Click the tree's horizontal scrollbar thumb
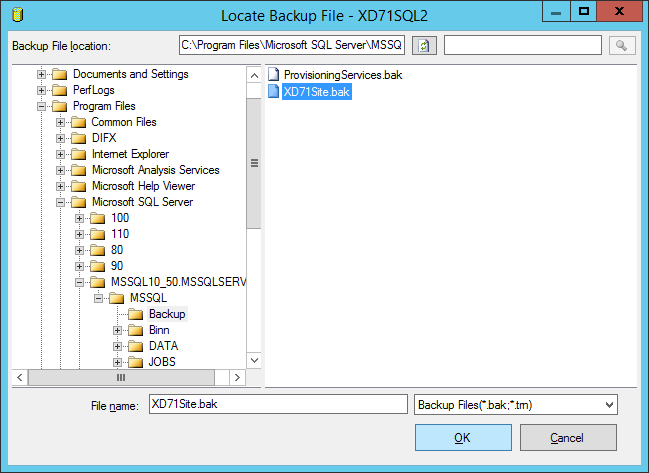This screenshot has width=649, height=473. (x=121, y=378)
